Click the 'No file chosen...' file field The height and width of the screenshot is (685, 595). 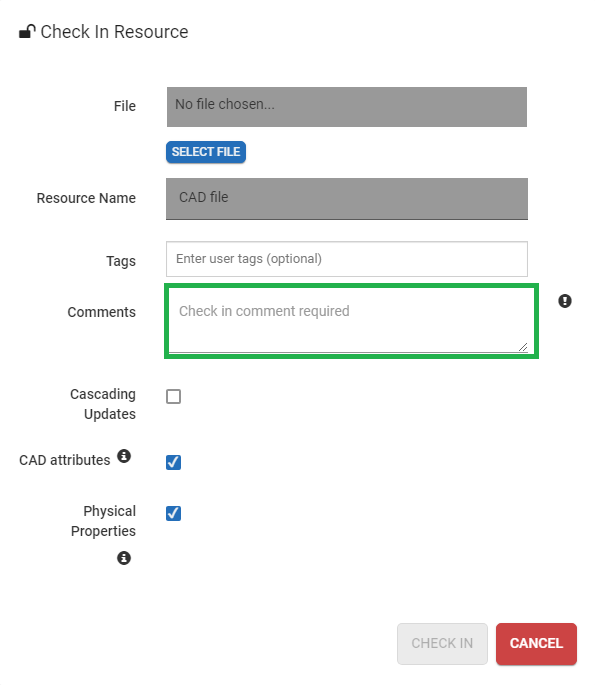pyautogui.click(x=347, y=107)
